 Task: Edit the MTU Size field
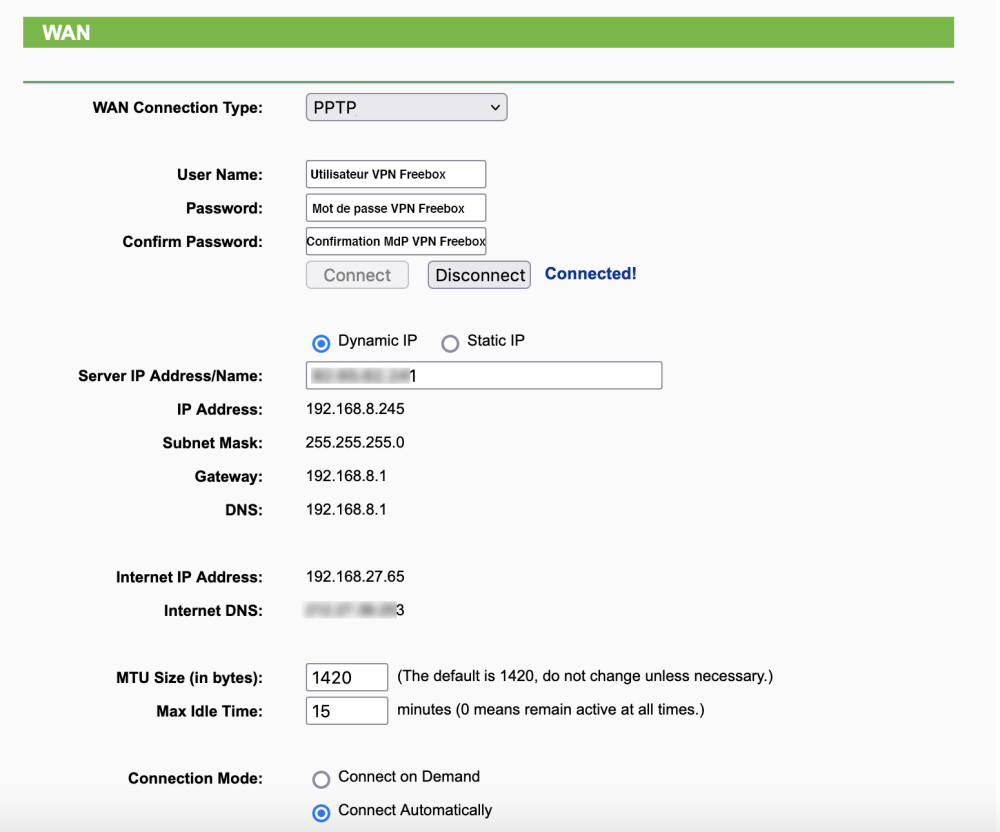(346, 677)
